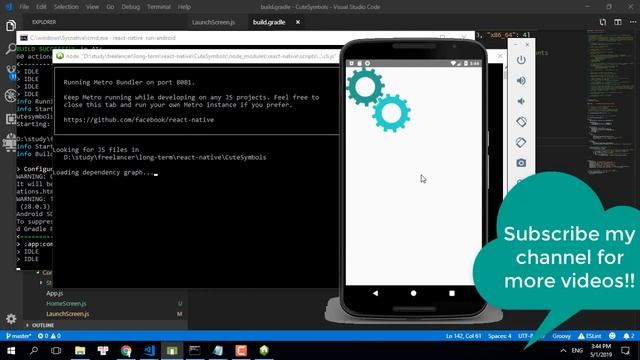
Task: Rotate emulator right
Action: point(521,142)
